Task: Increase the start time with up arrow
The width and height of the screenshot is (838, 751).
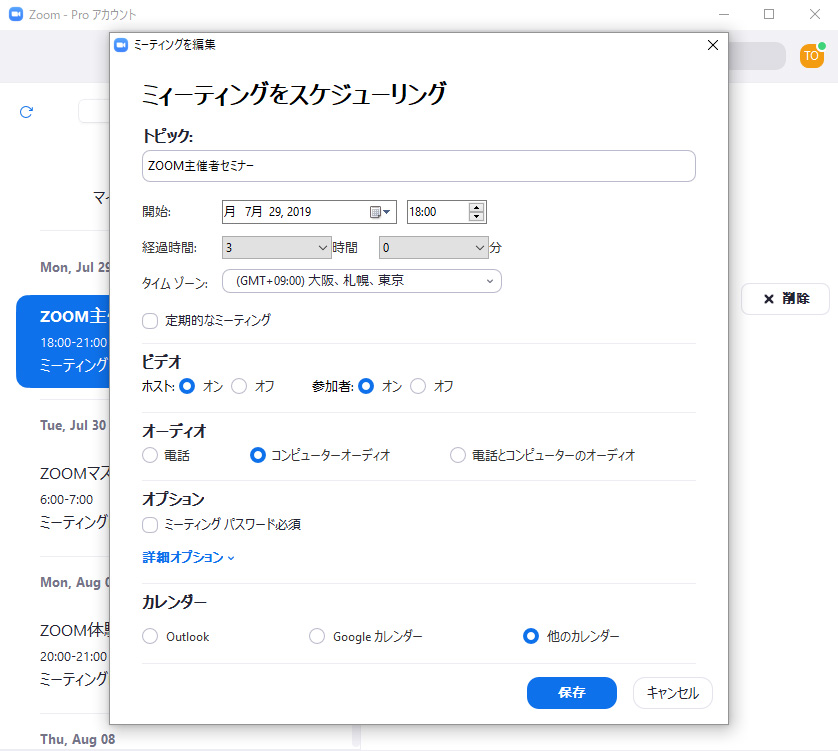Action: (x=476, y=207)
